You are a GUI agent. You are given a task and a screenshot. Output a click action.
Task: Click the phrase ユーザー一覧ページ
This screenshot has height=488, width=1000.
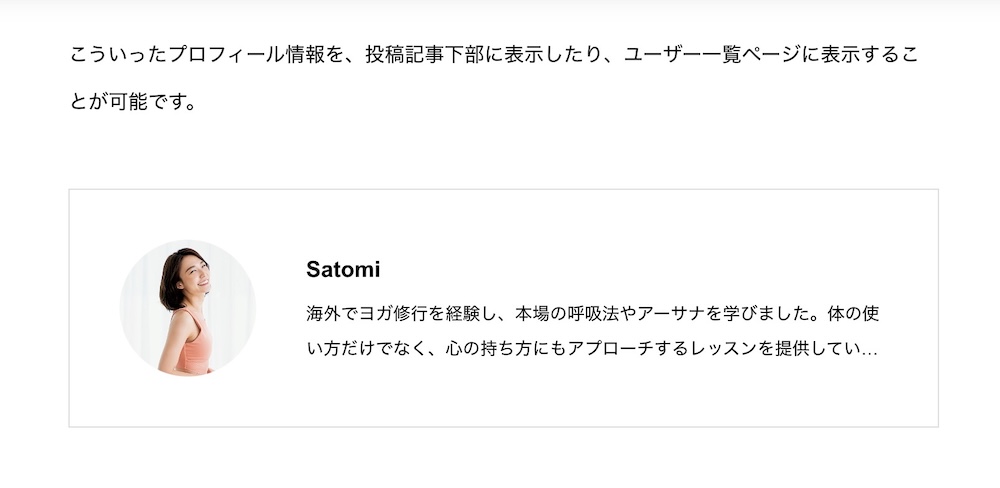coord(712,55)
